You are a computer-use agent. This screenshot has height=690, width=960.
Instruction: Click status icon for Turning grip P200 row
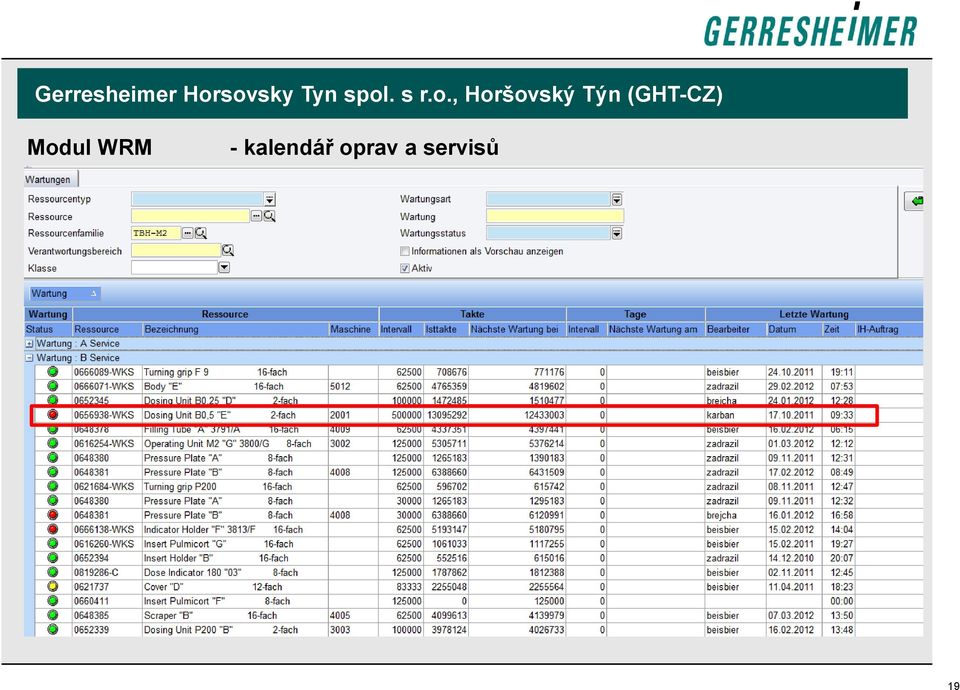click(53, 487)
